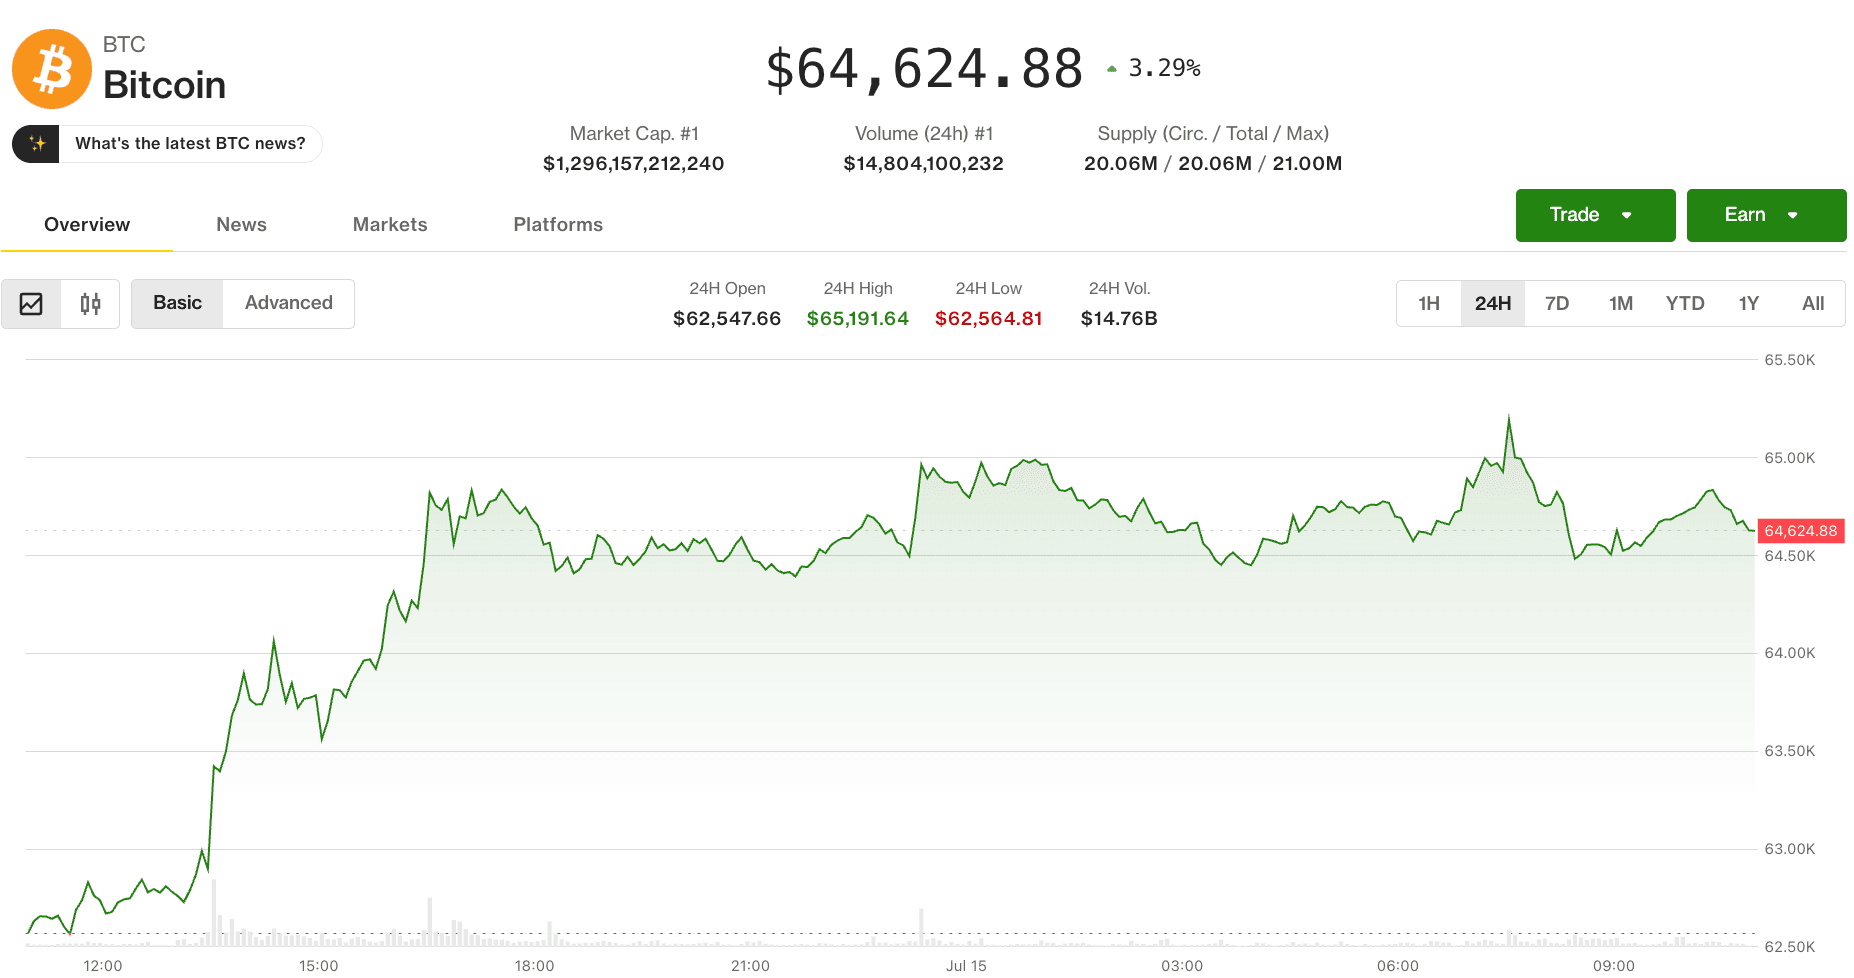This screenshot has height=978, width=1854.
Task: Click Volume (24h) #1 label
Action: click(924, 134)
